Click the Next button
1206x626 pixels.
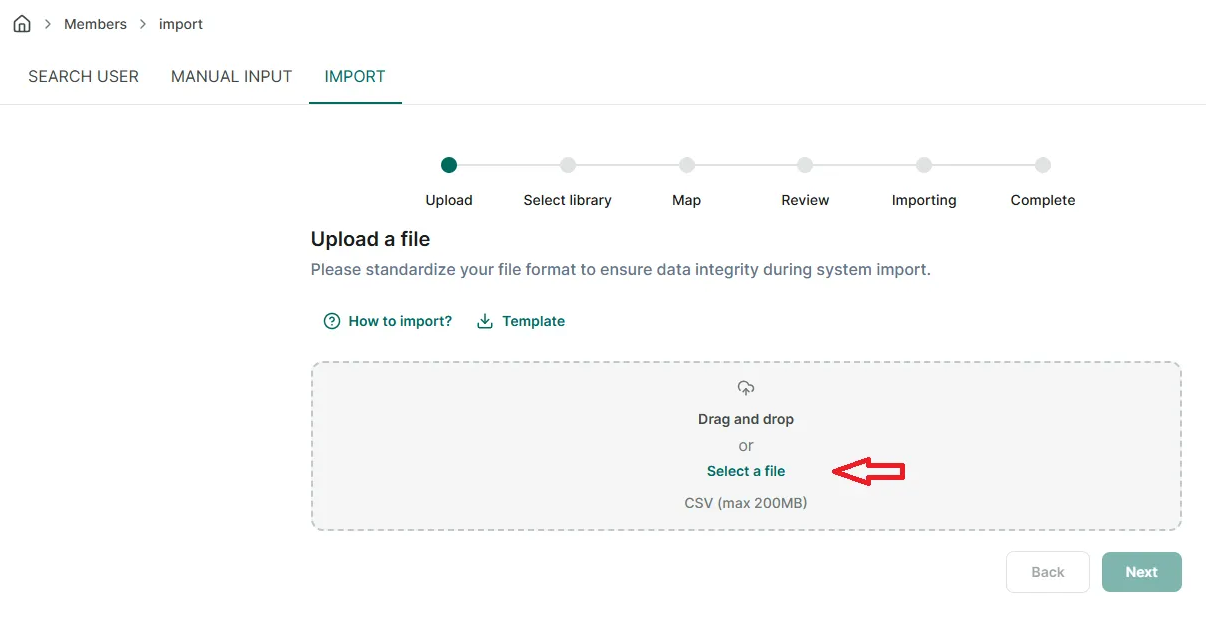point(1142,572)
